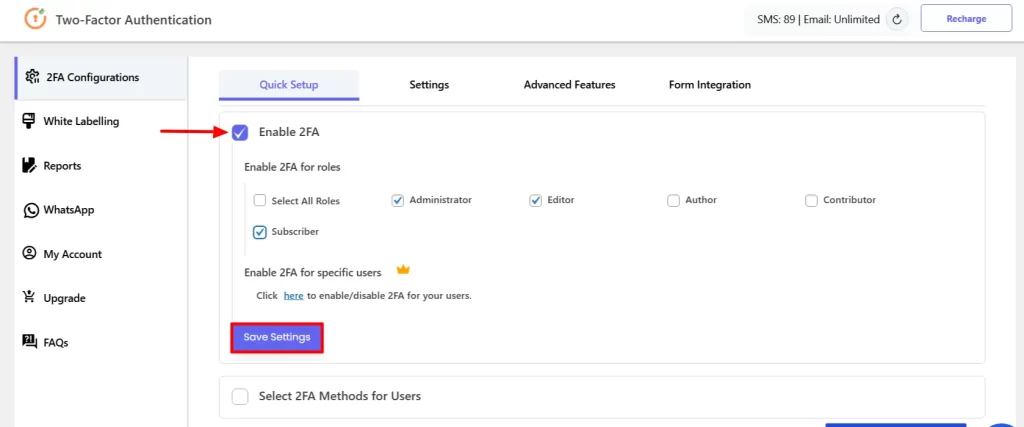Image resolution: width=1024 pixels, height=427 pixels.
Task: Click the premium crown icon
Action: [403, 270]
